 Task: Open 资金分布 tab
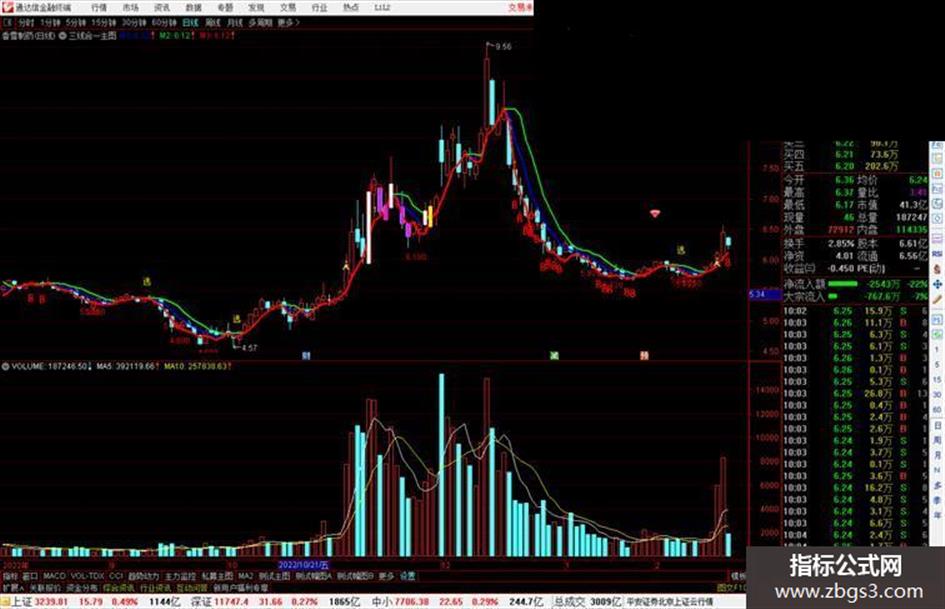pos(81,587)
